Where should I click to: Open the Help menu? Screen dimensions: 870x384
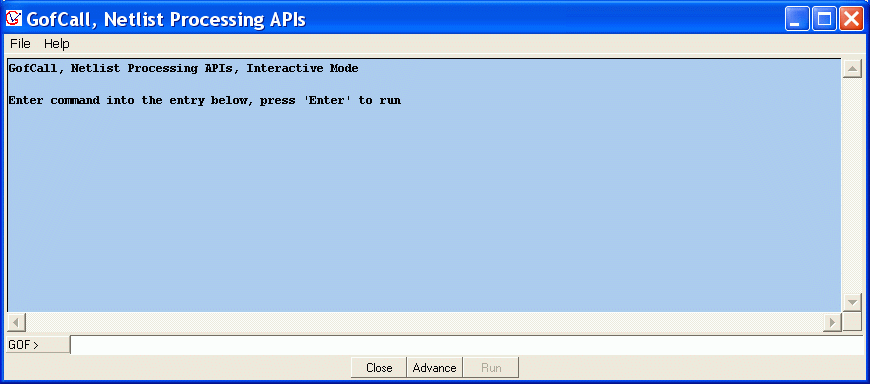point(57,43)
